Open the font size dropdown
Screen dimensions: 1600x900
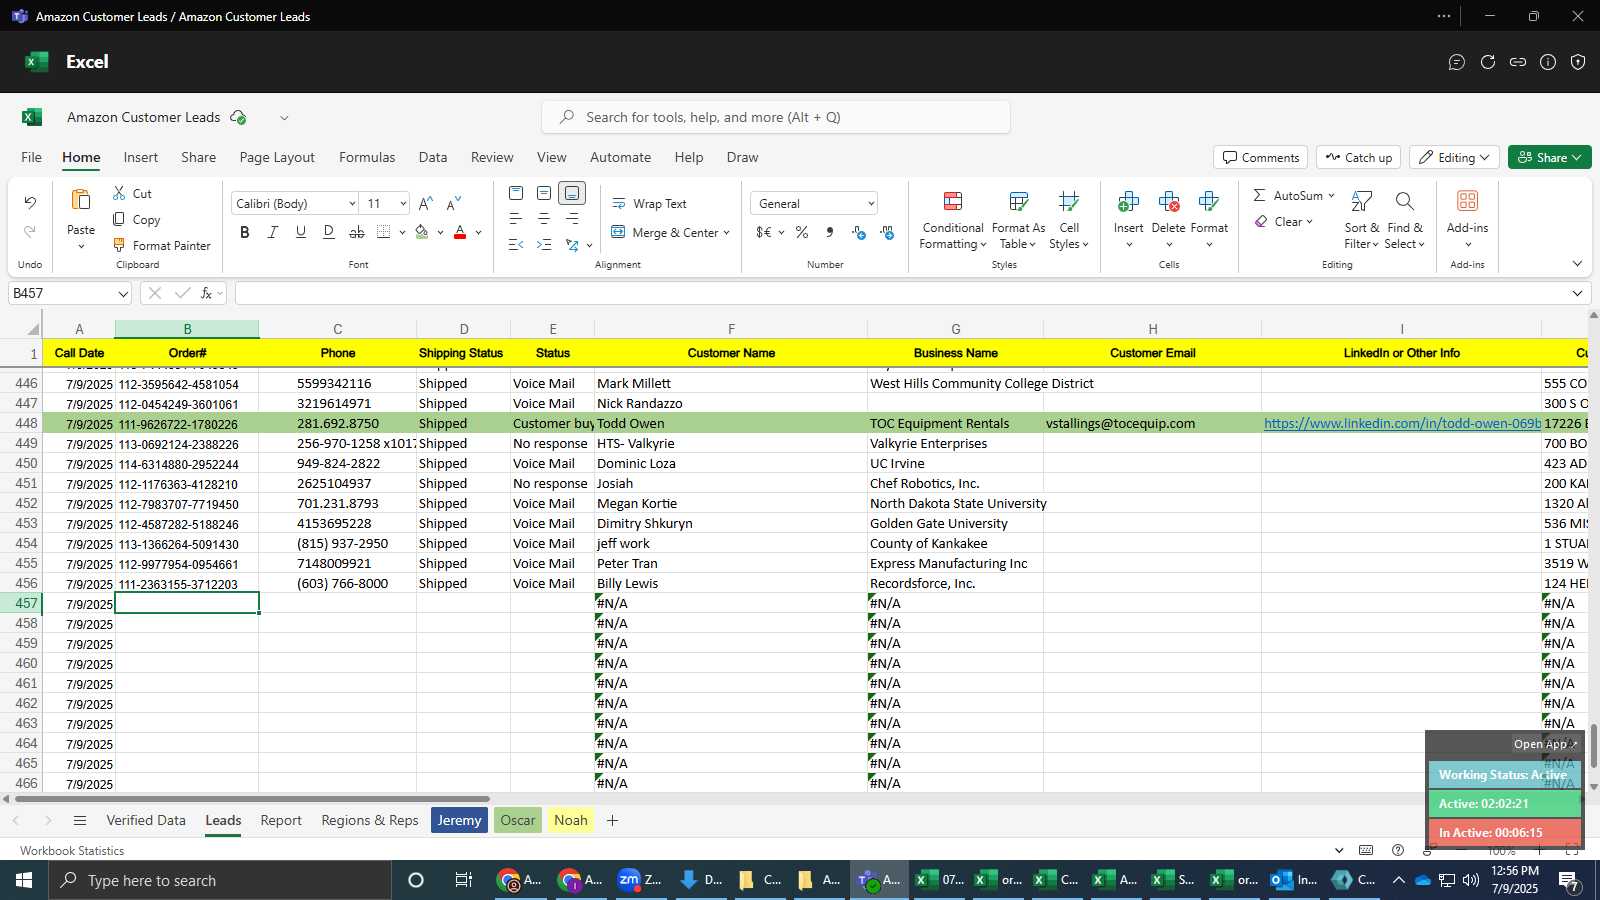coord(403,204)
